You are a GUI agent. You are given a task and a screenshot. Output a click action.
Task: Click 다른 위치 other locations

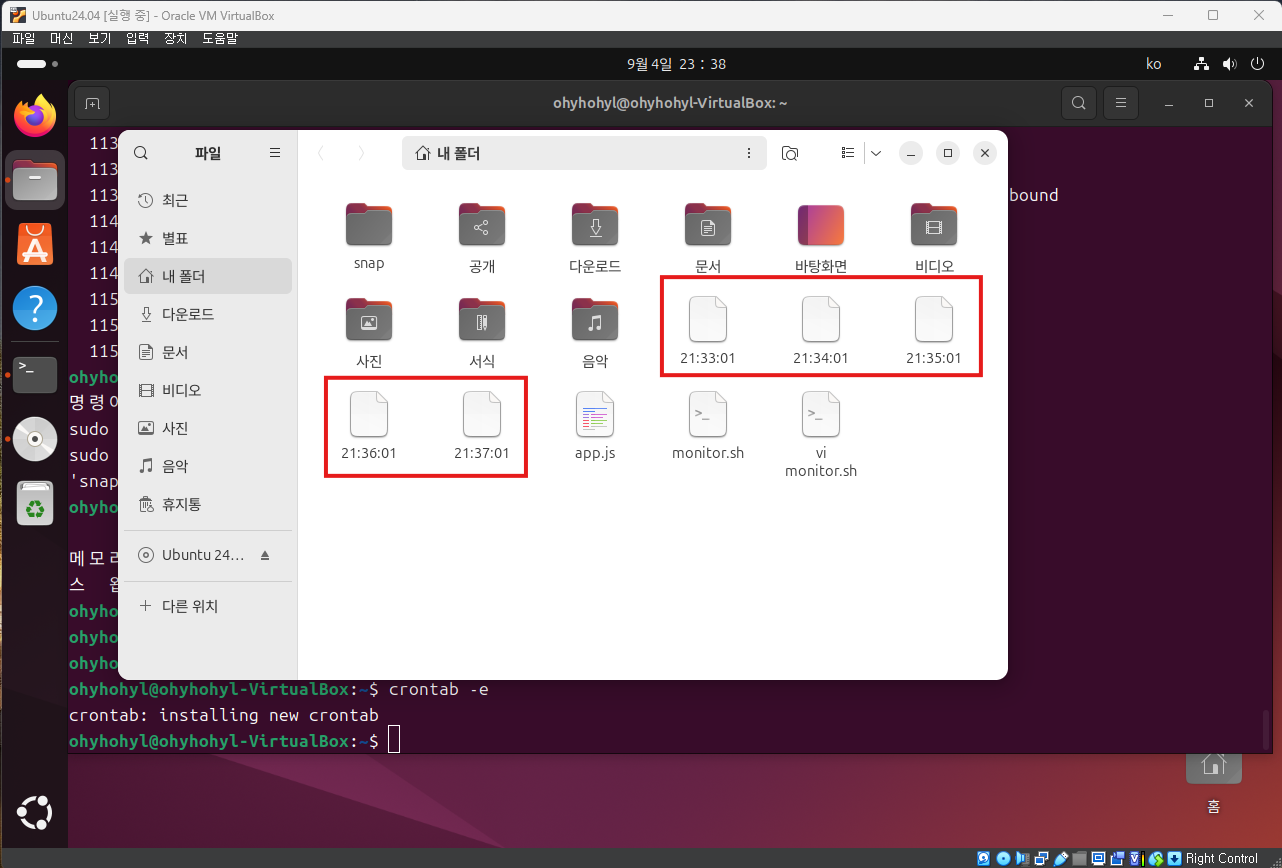208,606
